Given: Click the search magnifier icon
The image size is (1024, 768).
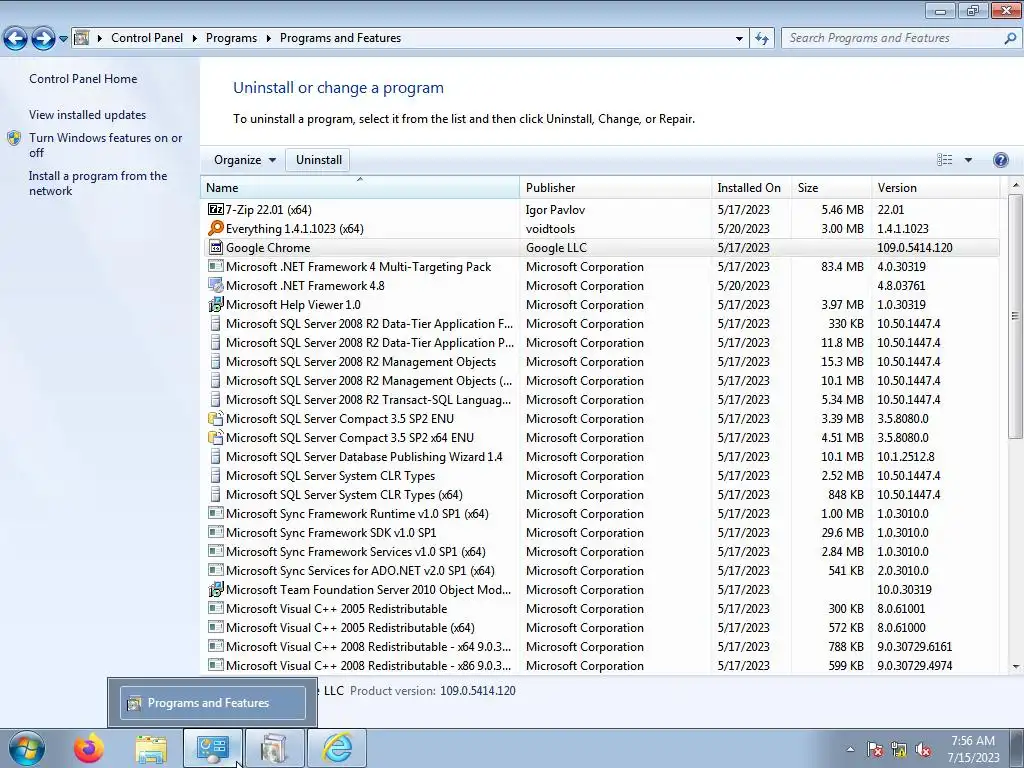Looking at the screenshot, I should pyautogui.click(x=1010, y=39).
